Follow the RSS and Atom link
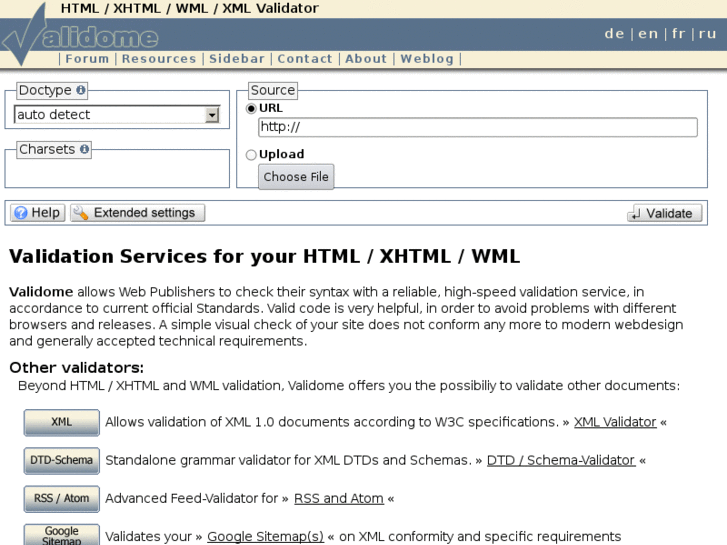Screen dimensions: 727x545 click(339, 498)
